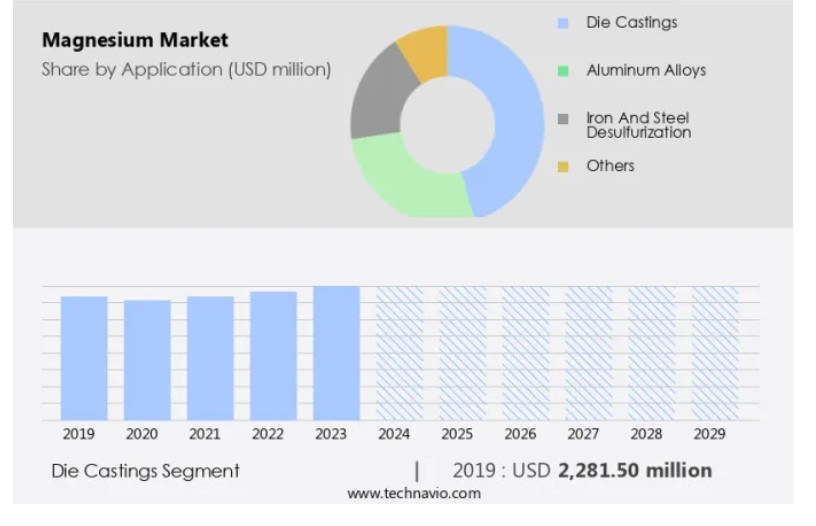This screenshot has height=526, width=816.
Task: Select the Die Castings legend label
Action: click(631, 22)
